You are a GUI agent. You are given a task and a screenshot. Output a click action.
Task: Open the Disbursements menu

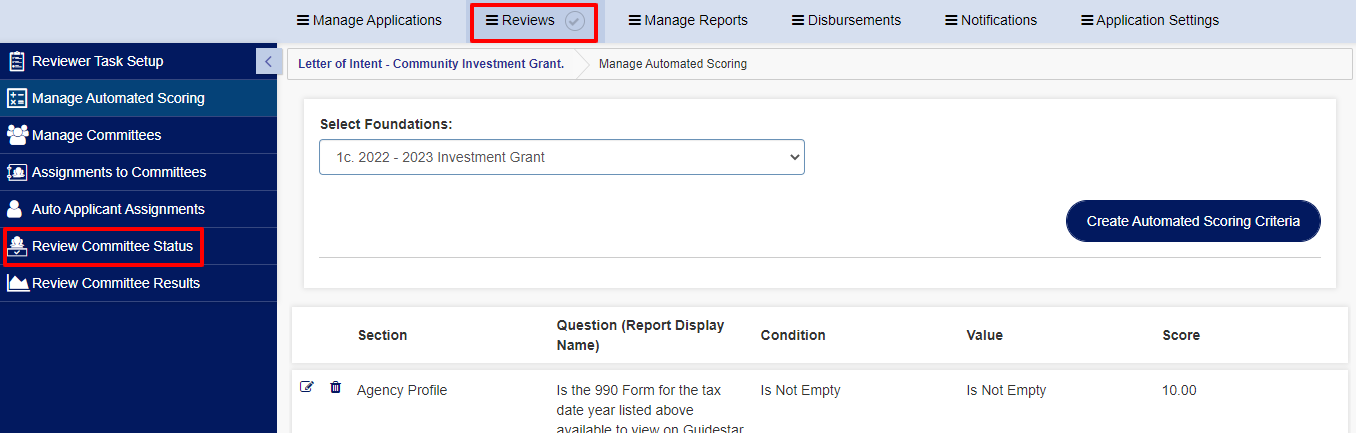click(x=846, y=20)
